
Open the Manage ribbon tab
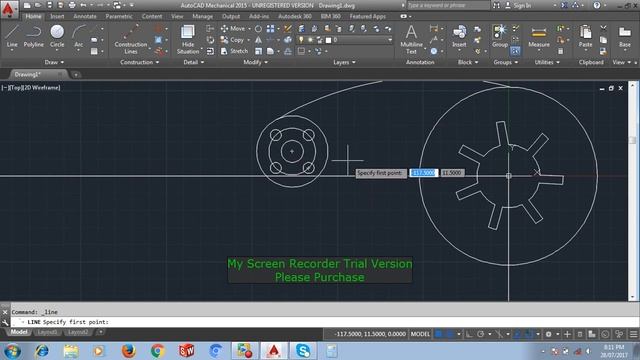202,17
